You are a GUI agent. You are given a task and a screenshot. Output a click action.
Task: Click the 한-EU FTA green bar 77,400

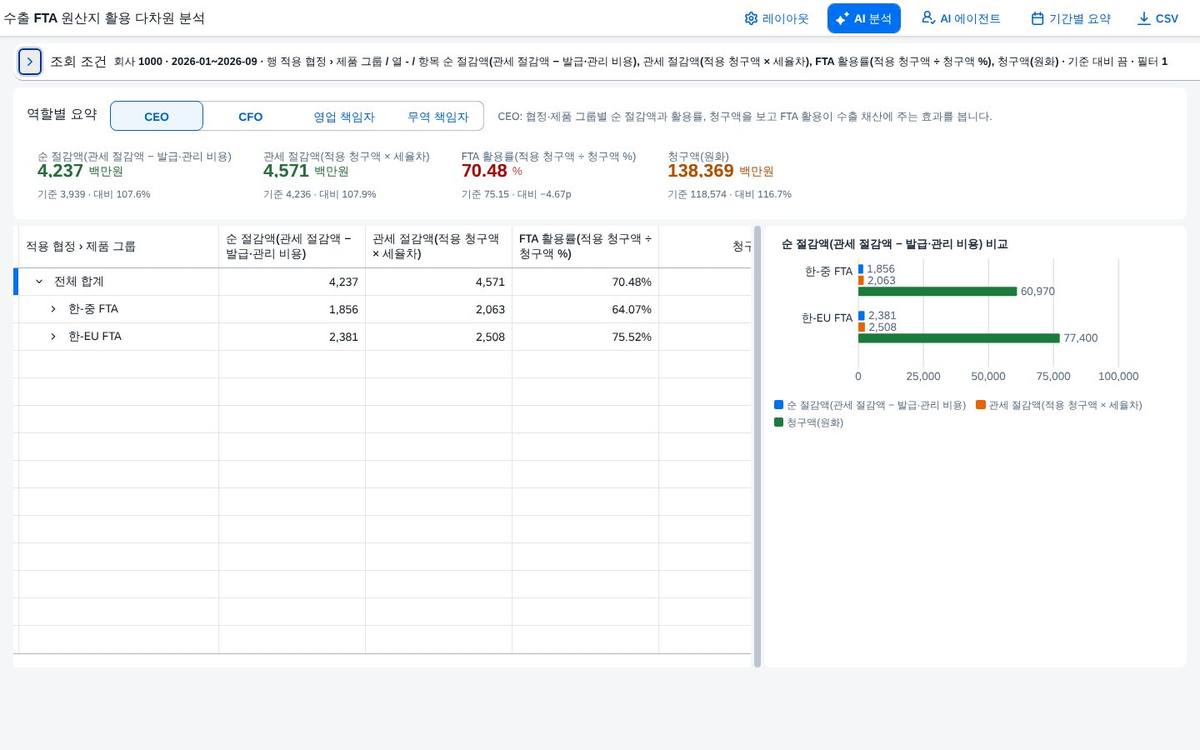pyautogui.click(x=959, y=338)
